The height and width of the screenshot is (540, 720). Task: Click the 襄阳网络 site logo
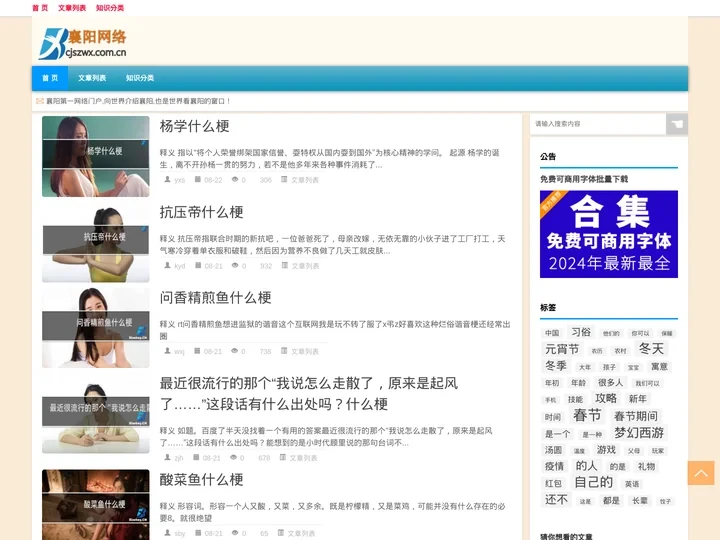pyautogui.click(x=83, y=44)
